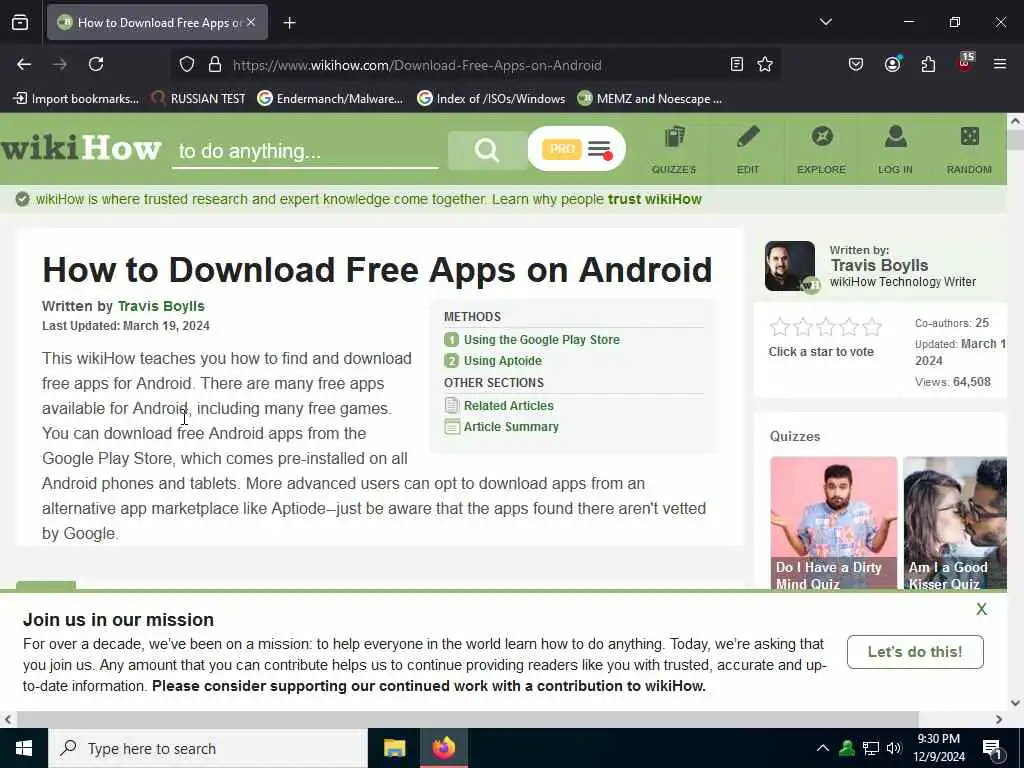Open the volume tray icon
Image resolution: width=1024 pixels, height=768 pixels.
(x=894, y=748)
